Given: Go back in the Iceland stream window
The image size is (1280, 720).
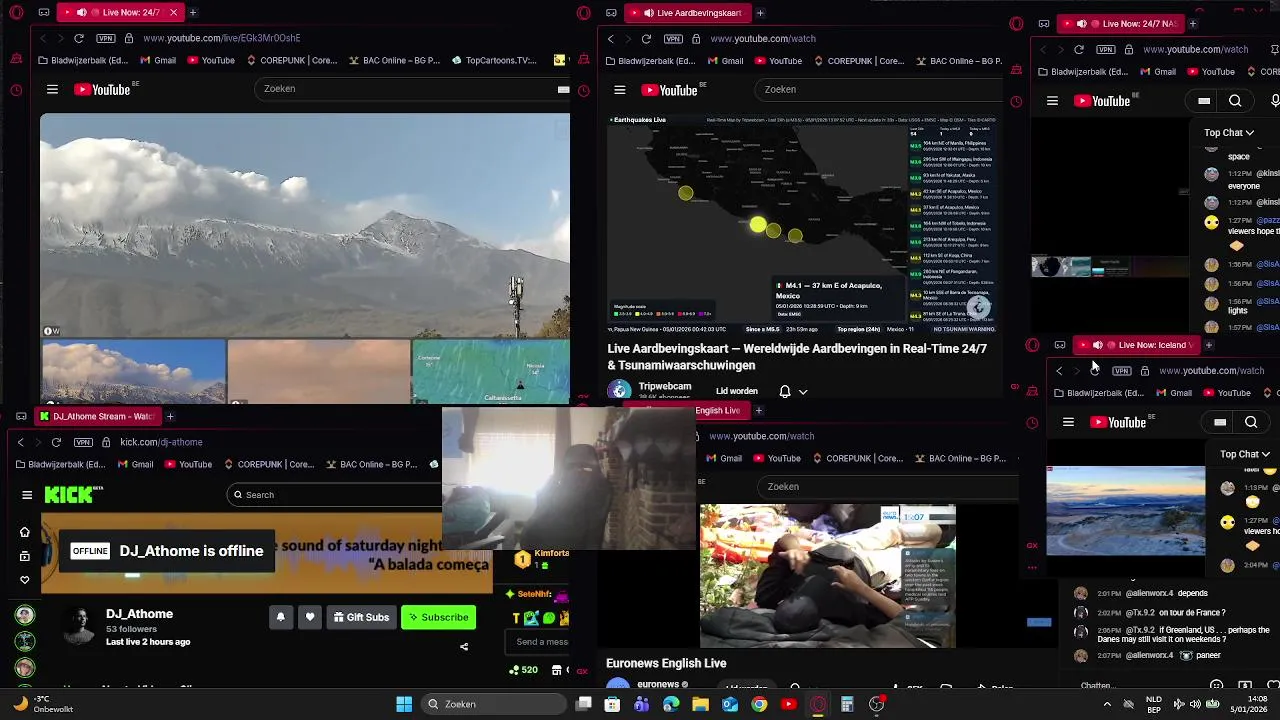Looking at the screenshot, I should coord(1059,371).
